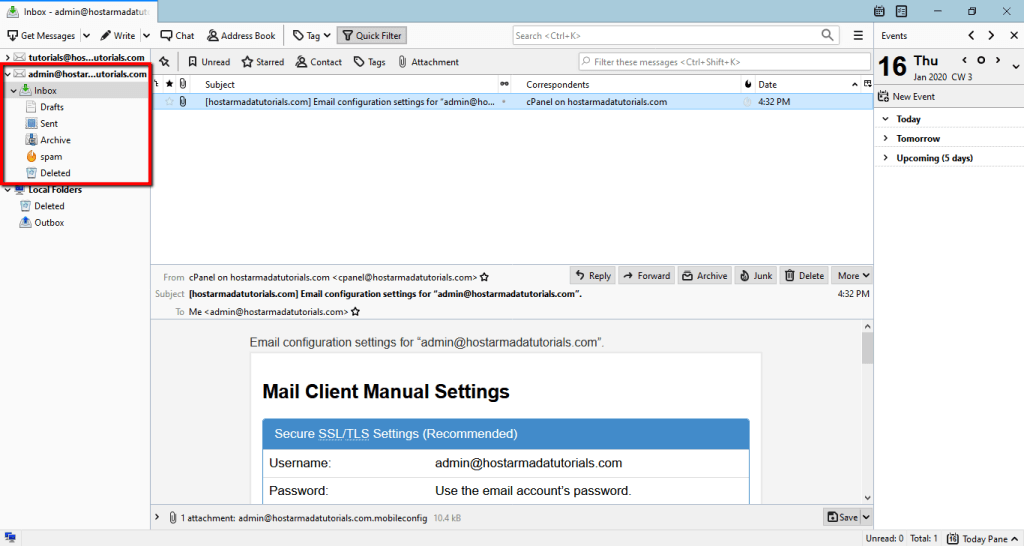
Task: Collapse the Today events section
Action: (x=886, y=120)
